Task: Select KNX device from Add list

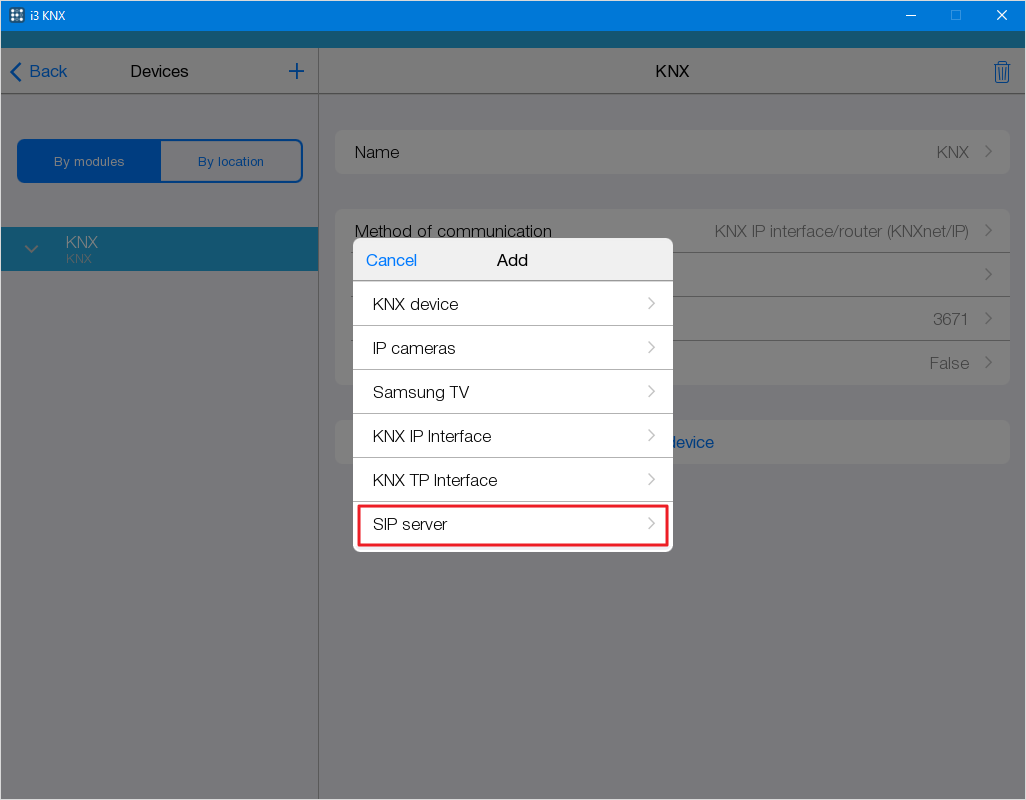Action: [512, 304]
